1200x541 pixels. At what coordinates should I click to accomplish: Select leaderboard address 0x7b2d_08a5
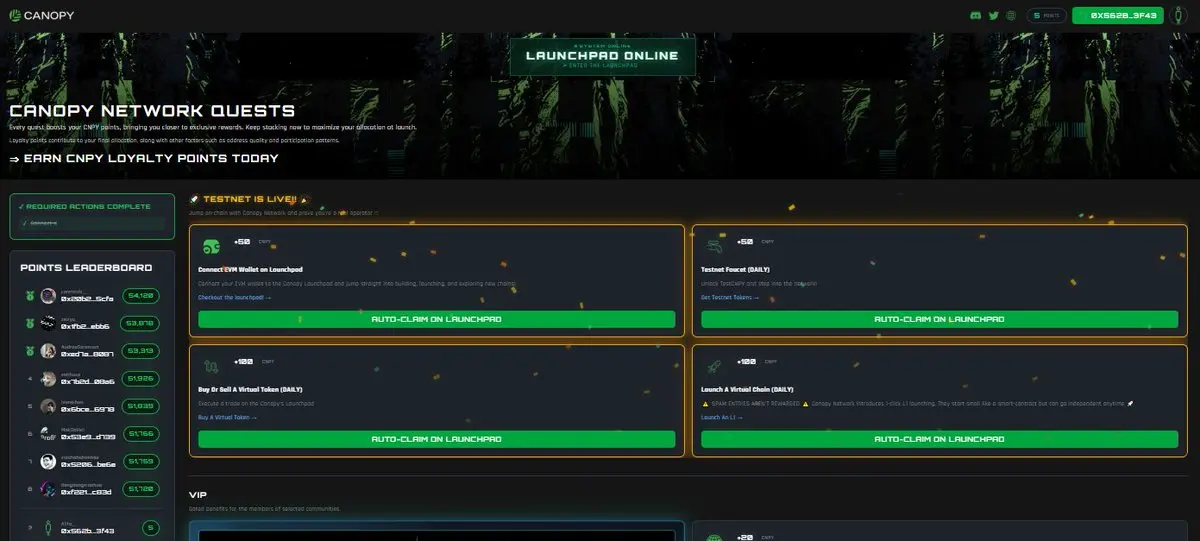point(88,381)
